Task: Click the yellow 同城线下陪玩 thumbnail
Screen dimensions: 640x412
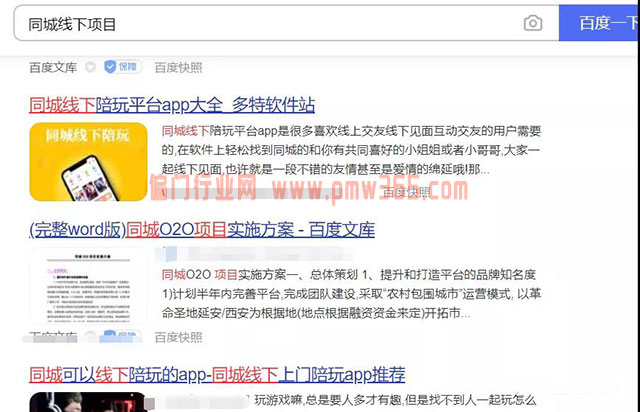Action: click(88, 162)
